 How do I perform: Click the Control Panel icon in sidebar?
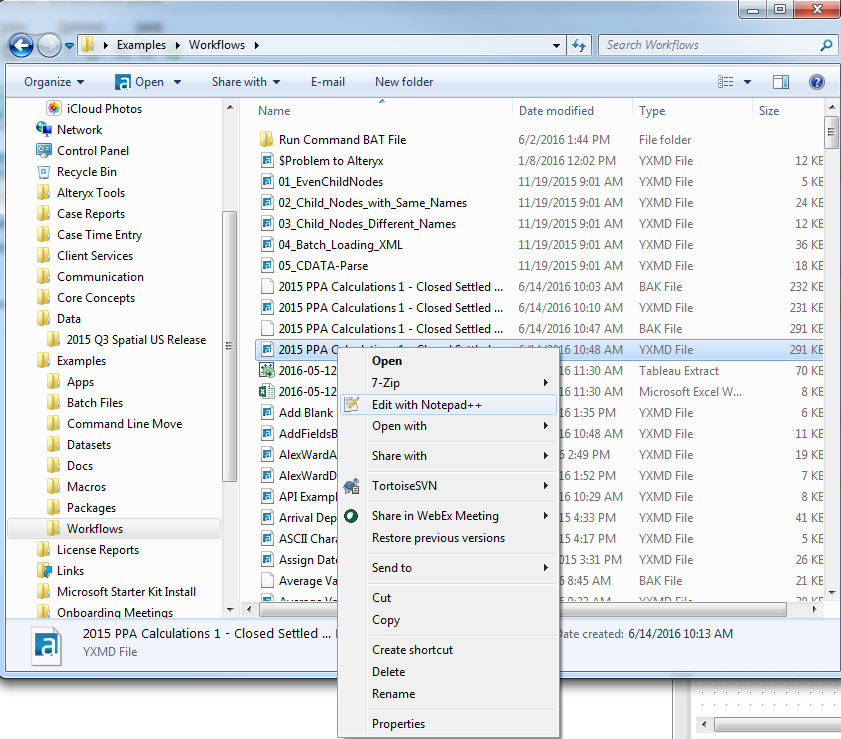coord(43,150)
